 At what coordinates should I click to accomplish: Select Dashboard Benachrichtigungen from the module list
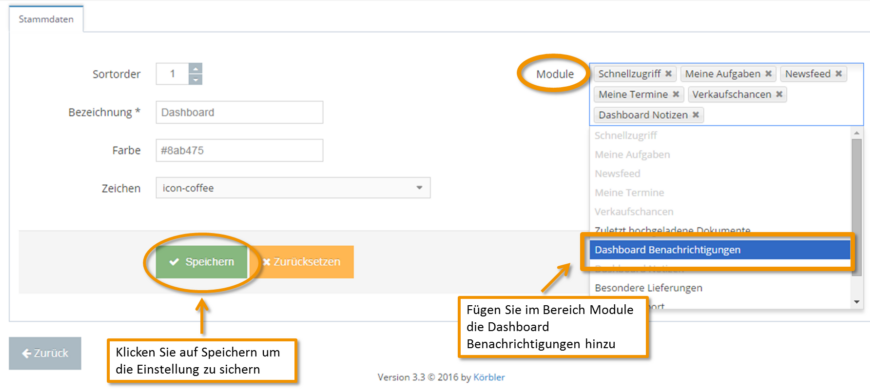click(x=720, y=250)
